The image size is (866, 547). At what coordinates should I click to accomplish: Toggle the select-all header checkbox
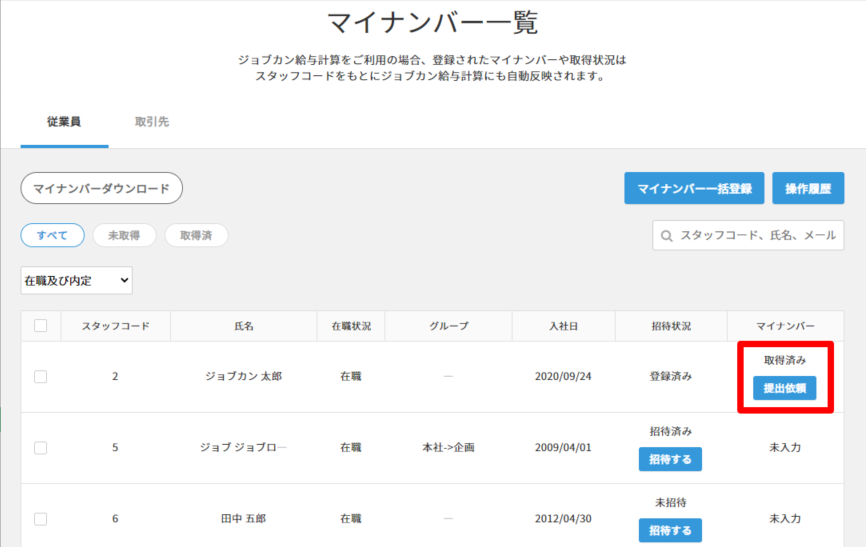coord(40,325)
